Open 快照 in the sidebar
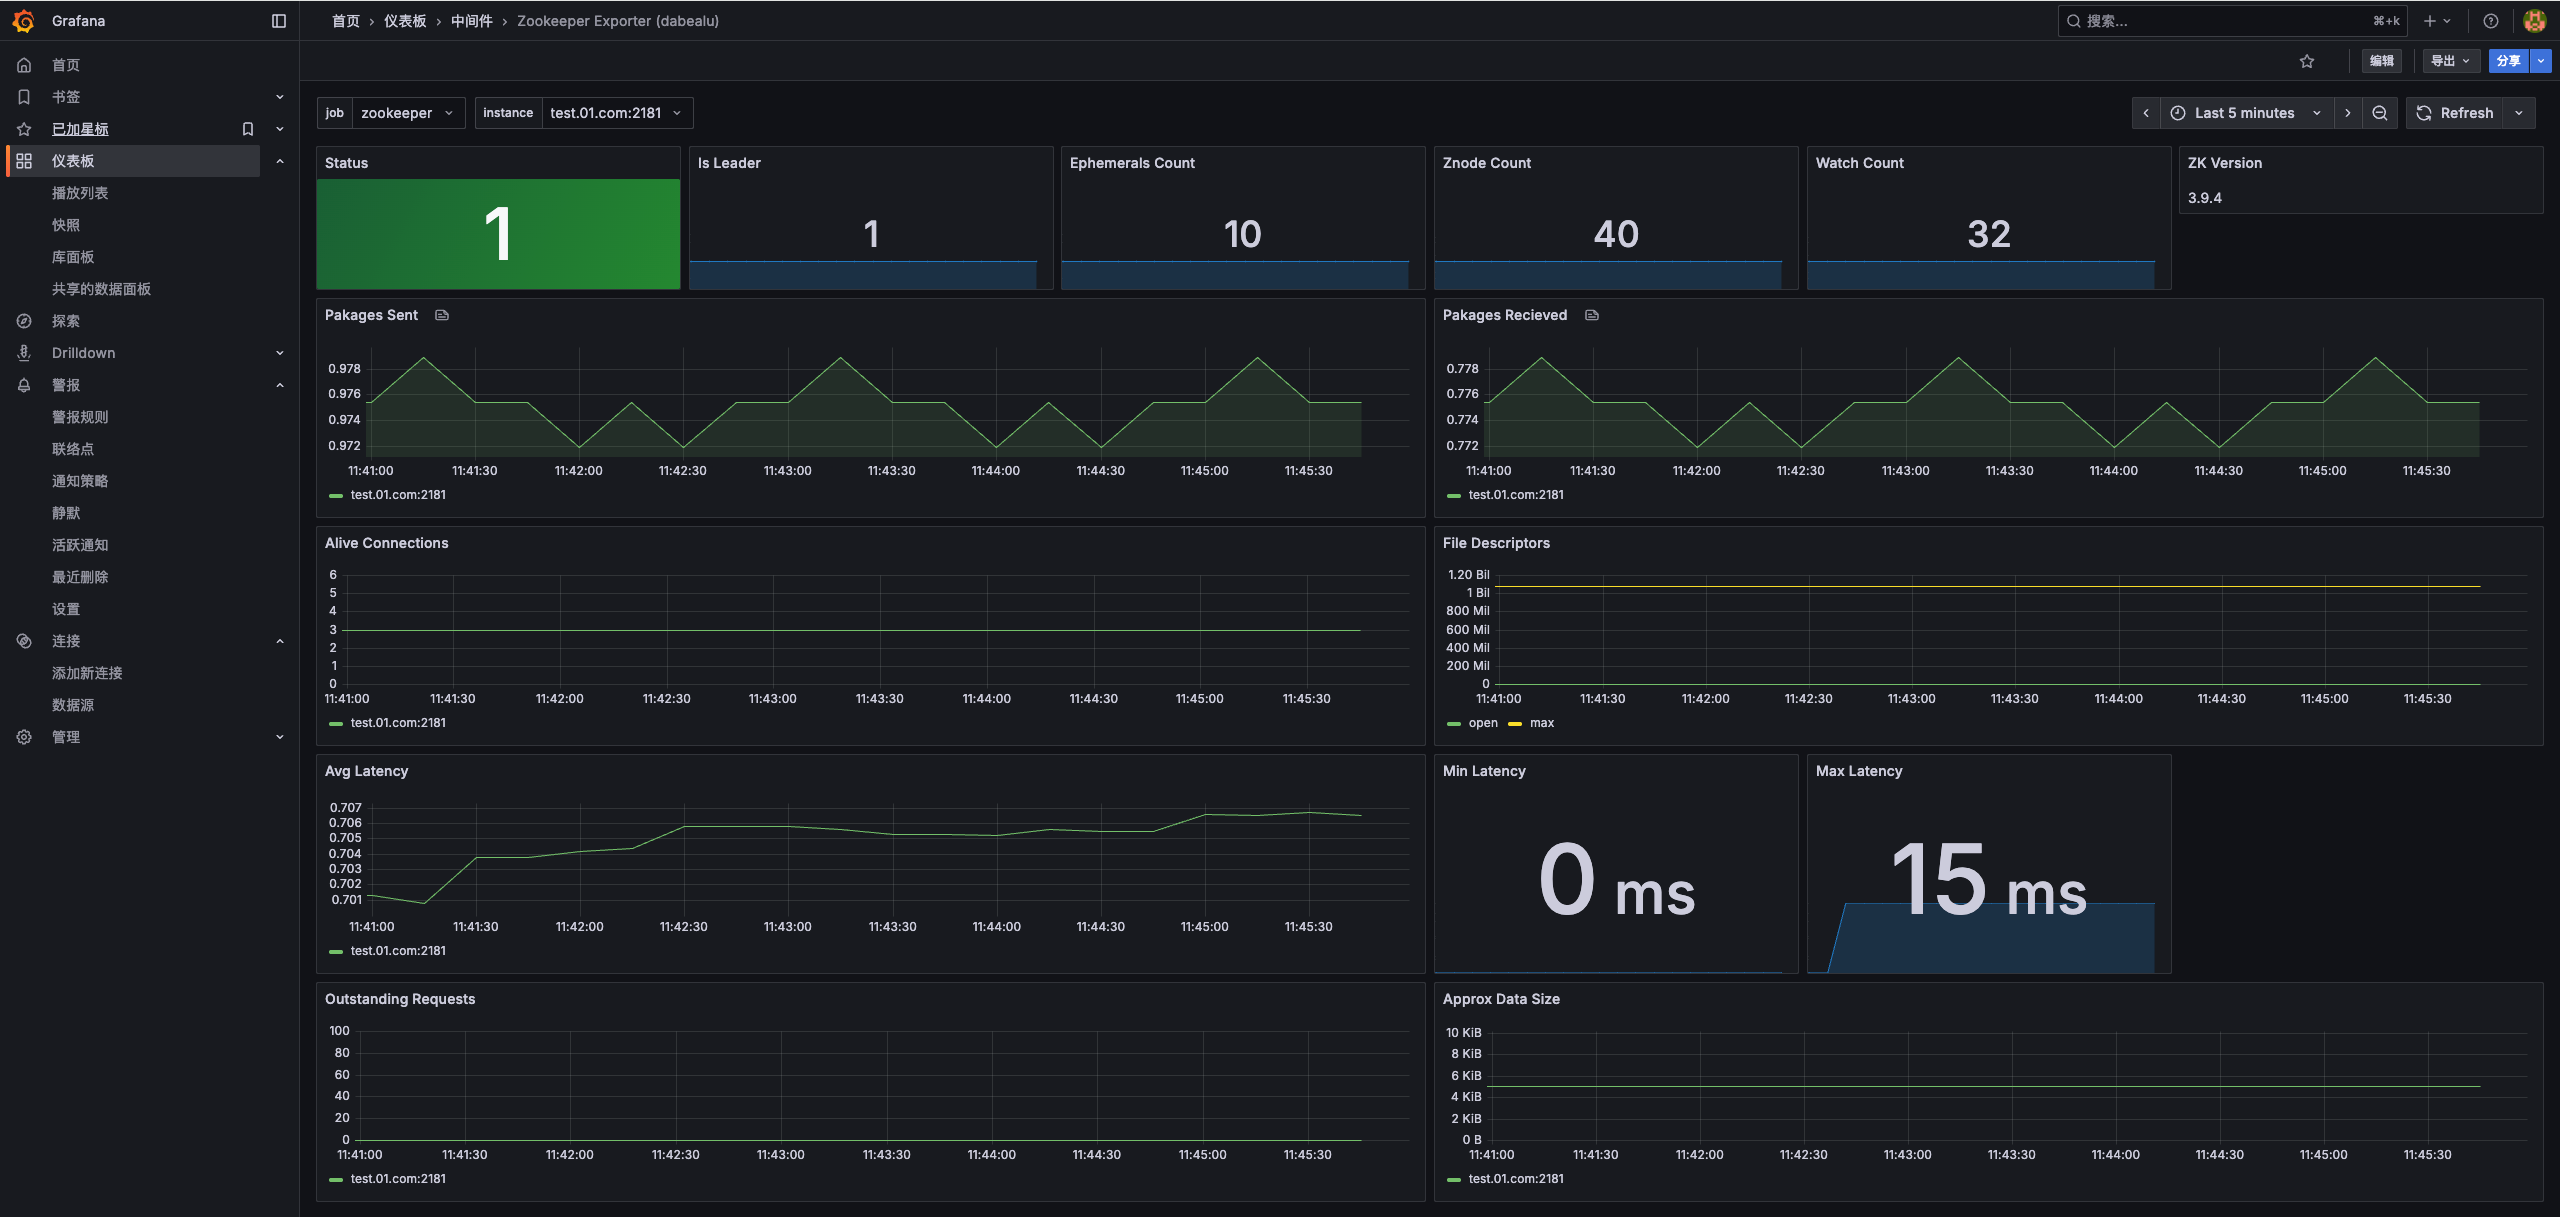The image size is (2560, 1217). coord(66,225)
